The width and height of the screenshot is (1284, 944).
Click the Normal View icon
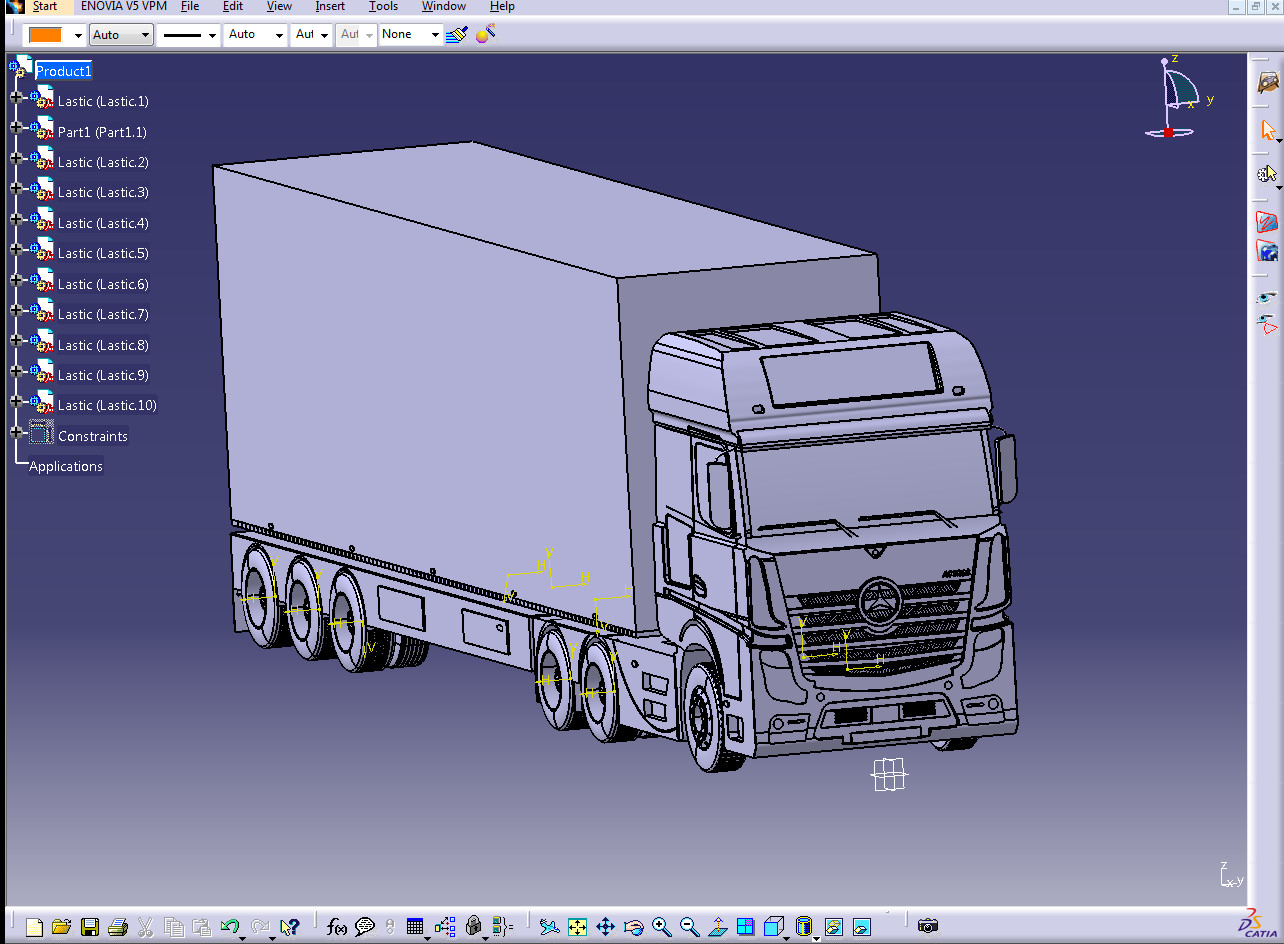(717, 927)
